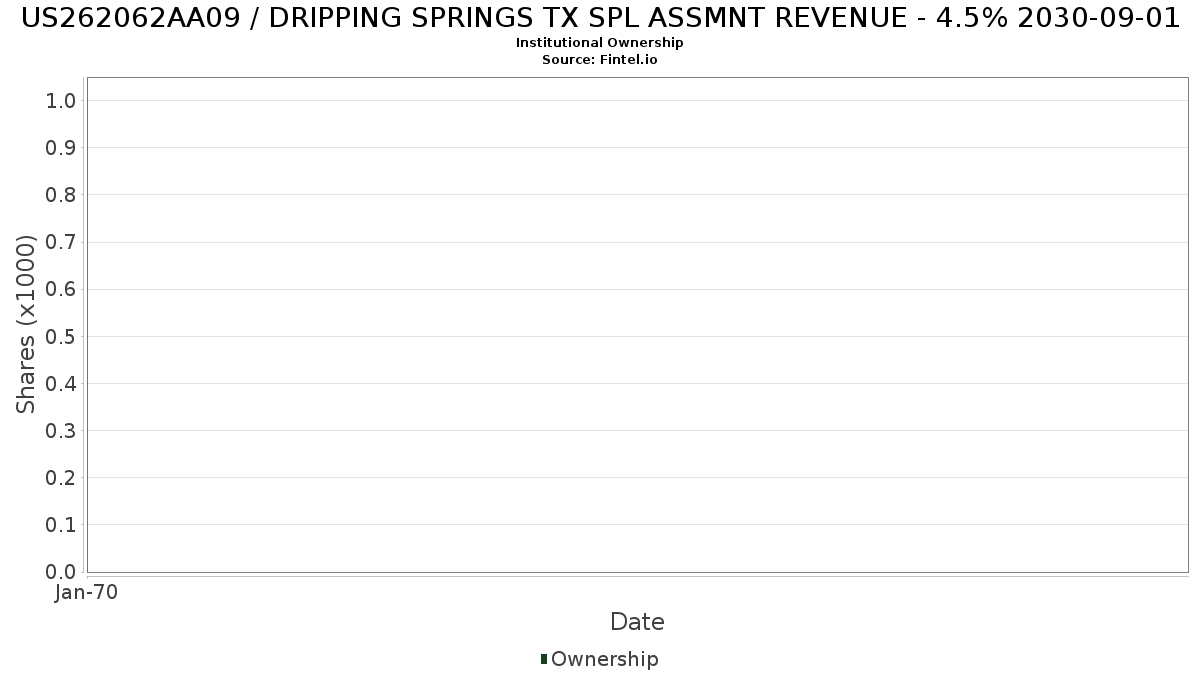The height and width of the screenshot is (675, 1200).
Task: Select the 0.2 y-axis tick label
Action: click(60, 478)
